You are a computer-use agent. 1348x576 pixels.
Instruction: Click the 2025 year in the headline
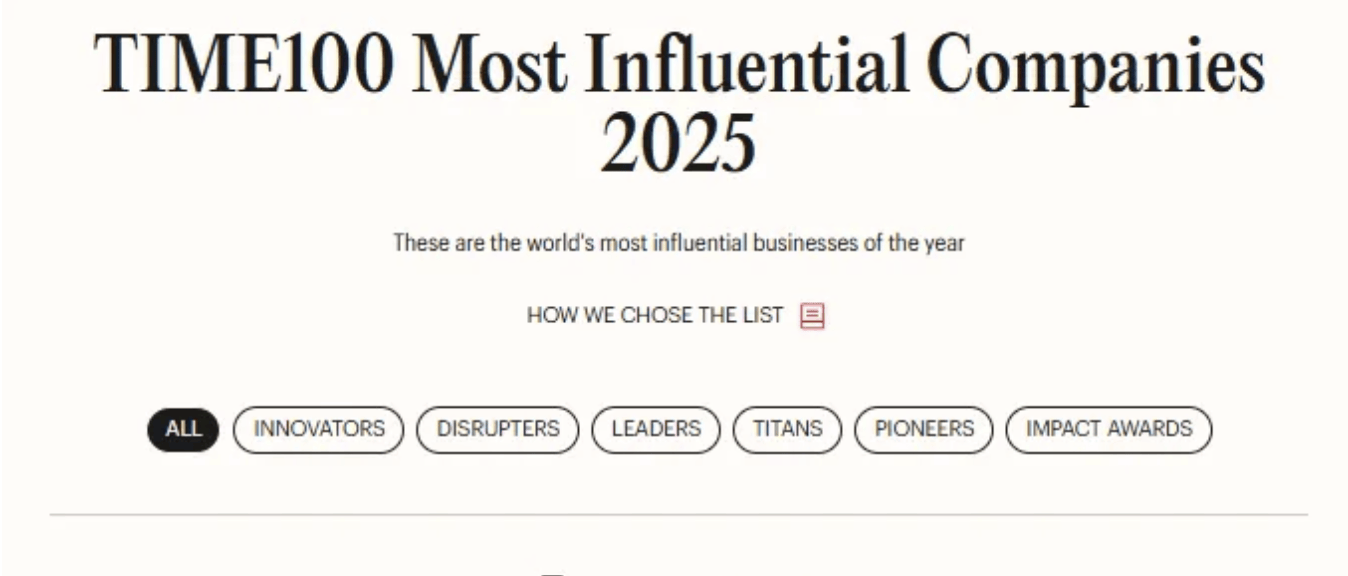click(x=678, y=144)
